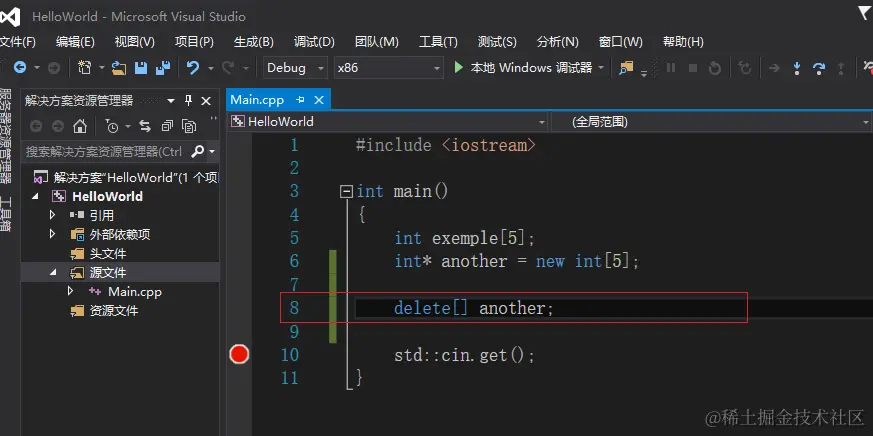873x436 pixels.
Task: Open the 分析(N) menu
Action: [557, 42]
